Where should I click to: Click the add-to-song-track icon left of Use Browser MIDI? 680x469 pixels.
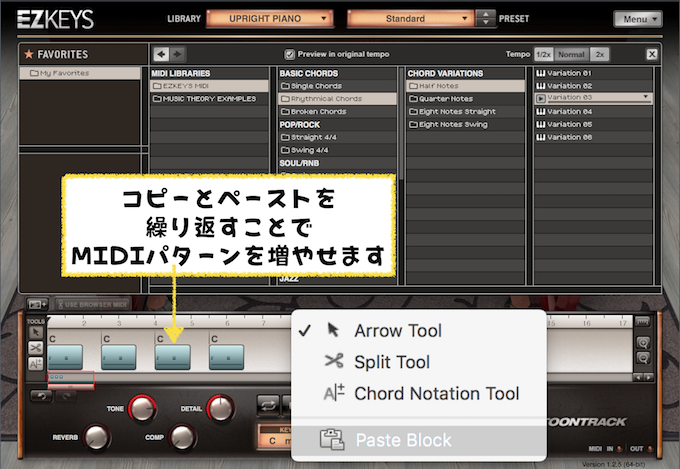coord(37,304)
